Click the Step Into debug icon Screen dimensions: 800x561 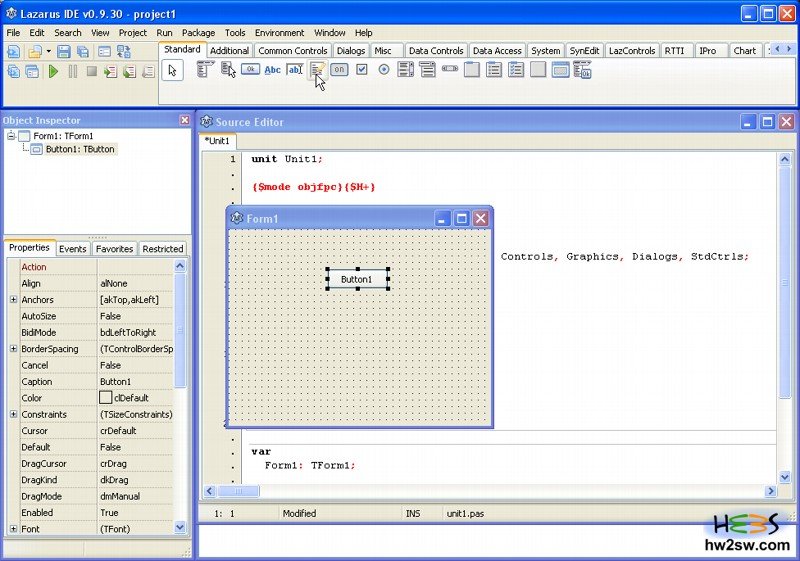pos(110,71)
